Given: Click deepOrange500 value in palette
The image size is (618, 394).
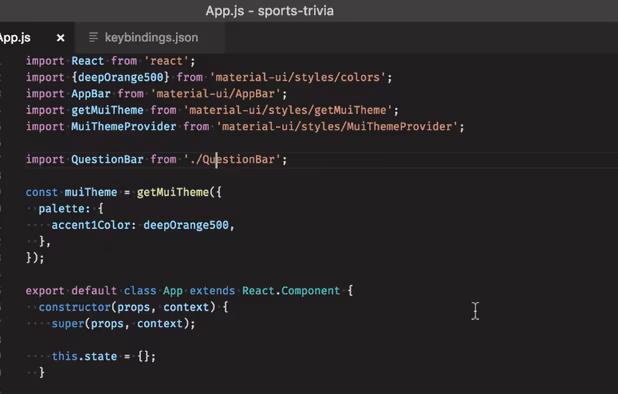Looking at the screenshot, I should 186,225.
